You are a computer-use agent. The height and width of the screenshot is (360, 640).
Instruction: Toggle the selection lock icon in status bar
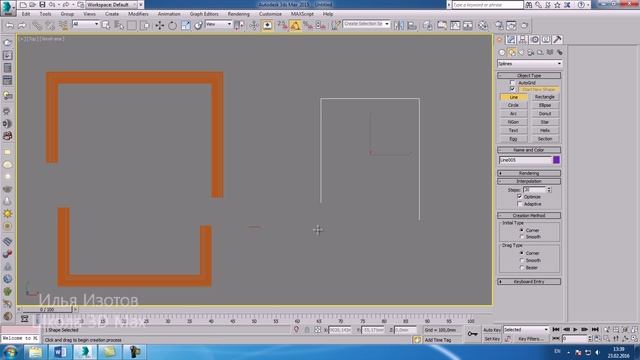point(307,330)
